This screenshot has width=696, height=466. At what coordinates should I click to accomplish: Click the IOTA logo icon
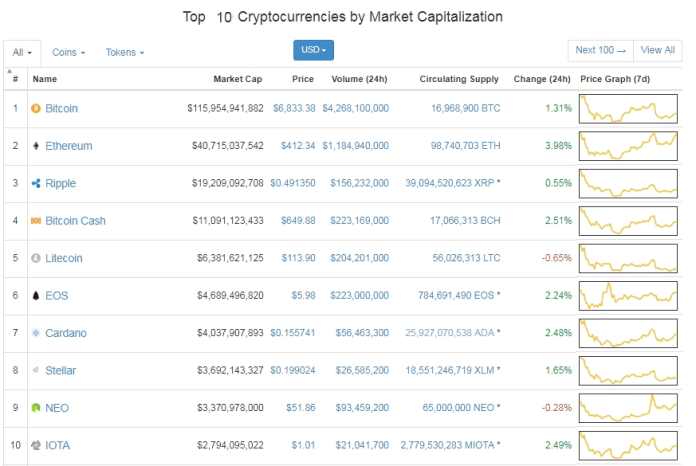tap(36, 445)
